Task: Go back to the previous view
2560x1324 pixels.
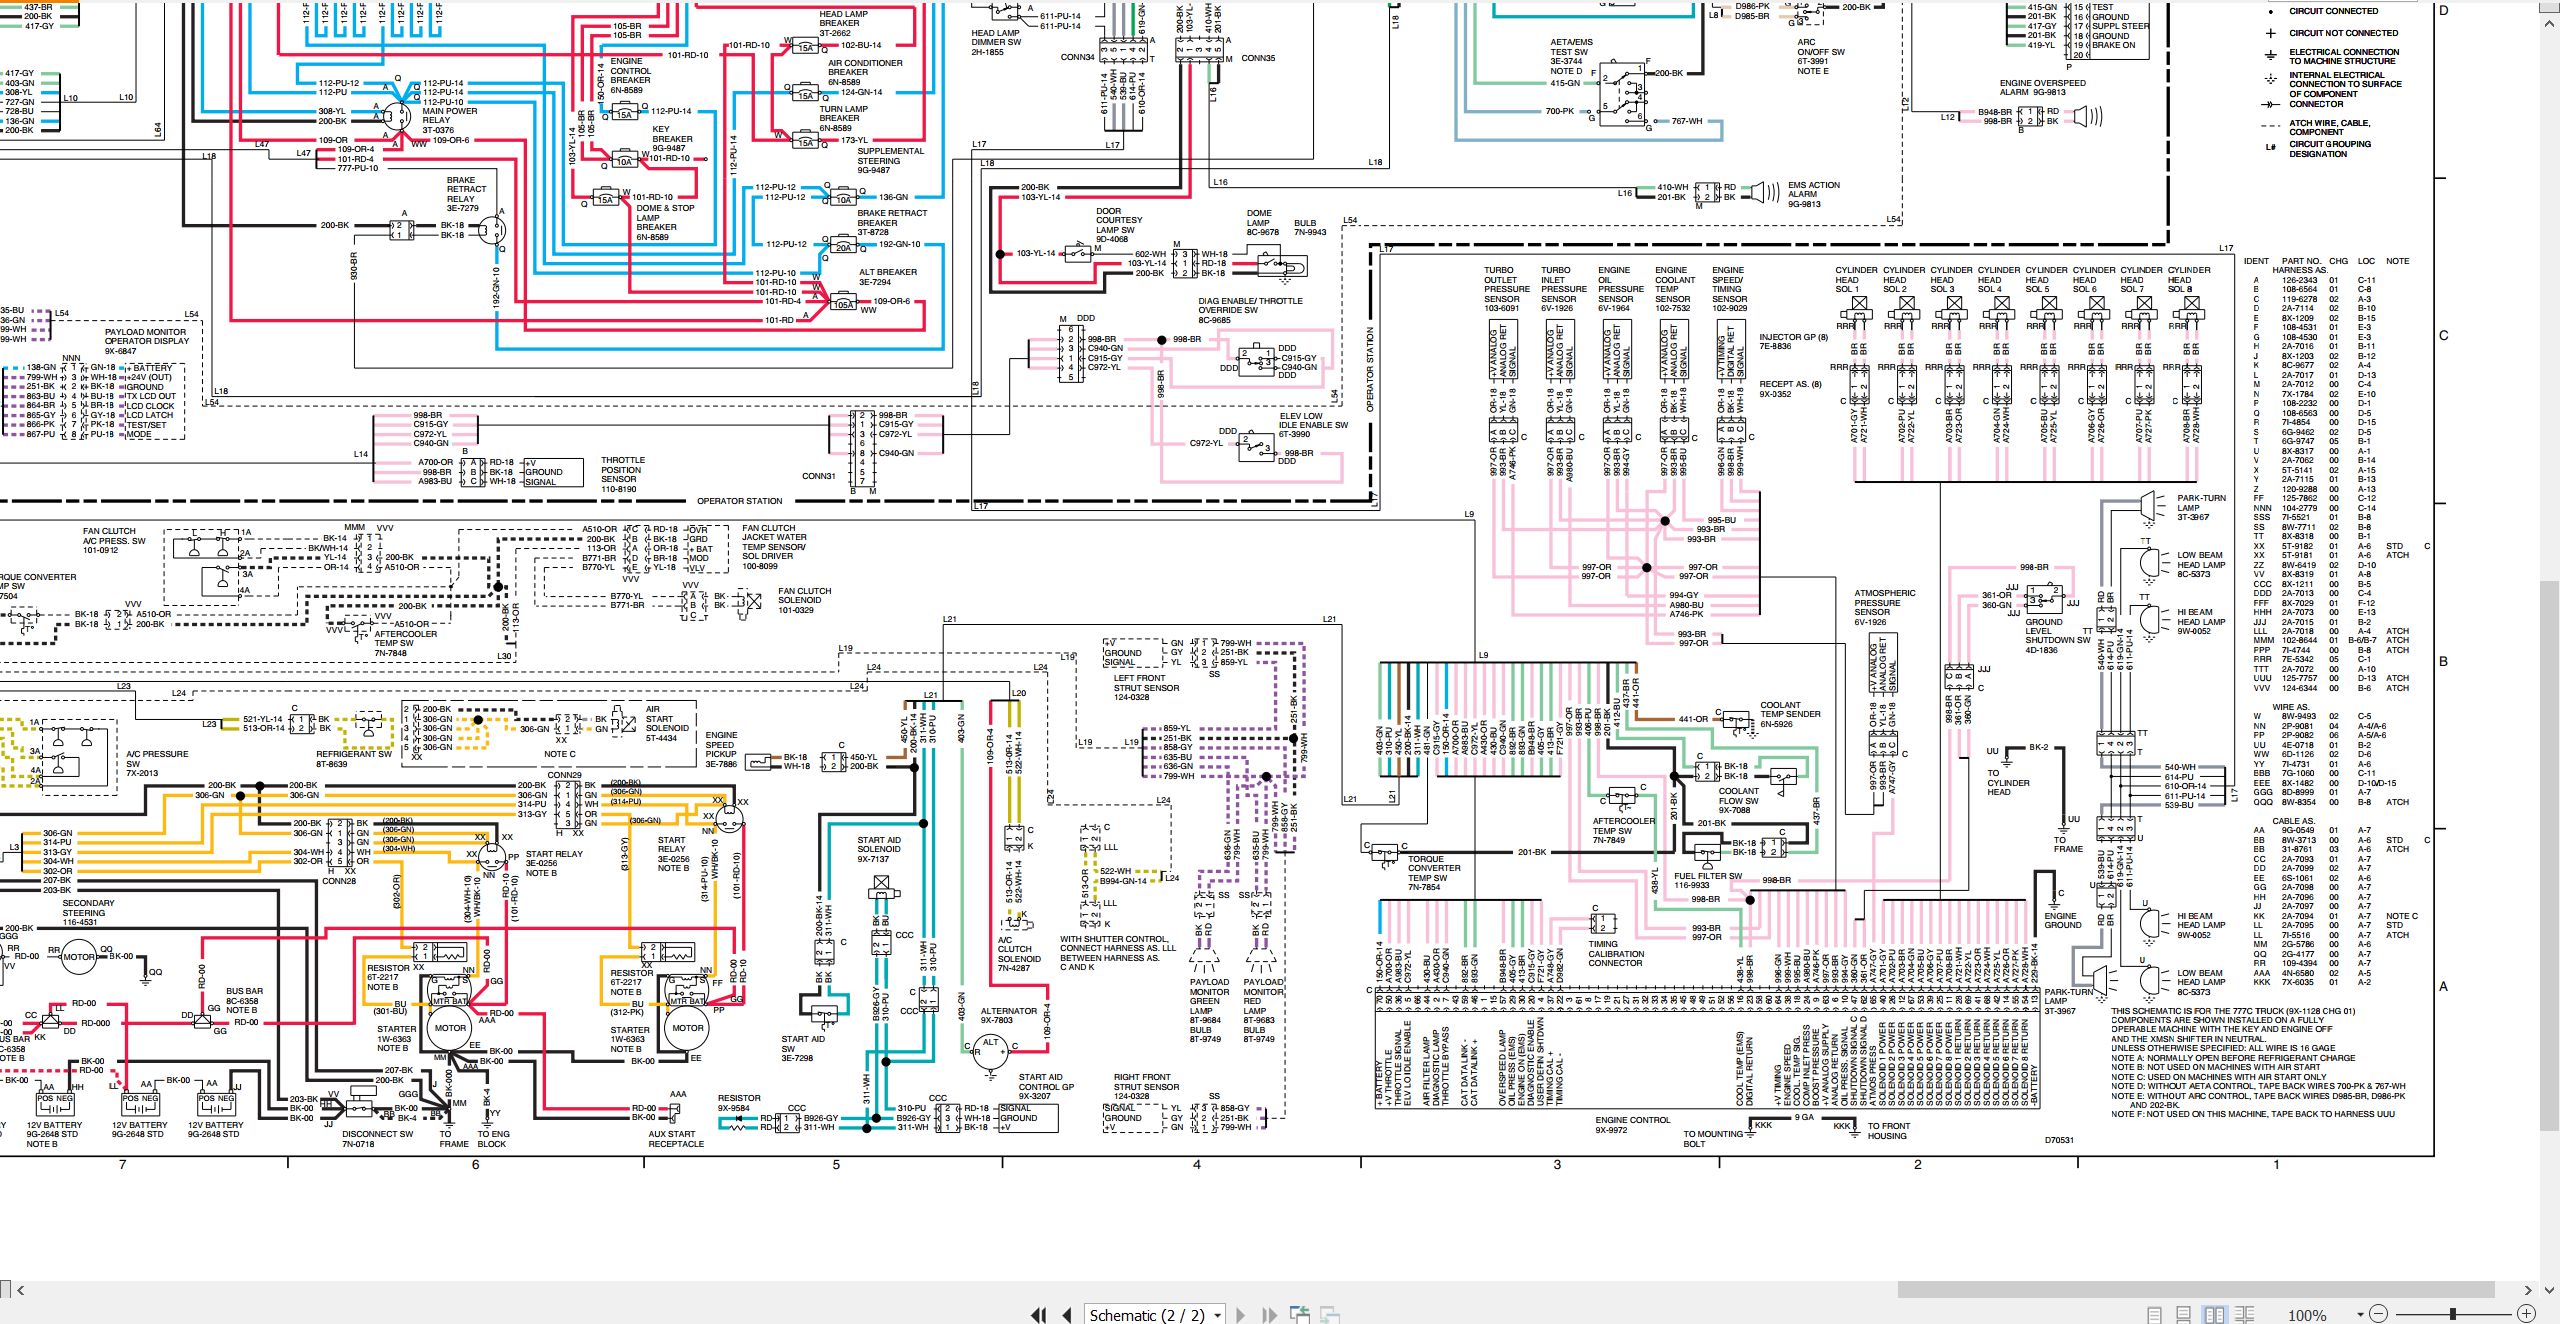Action: pyautogui.click(x=1300, y=1314)
